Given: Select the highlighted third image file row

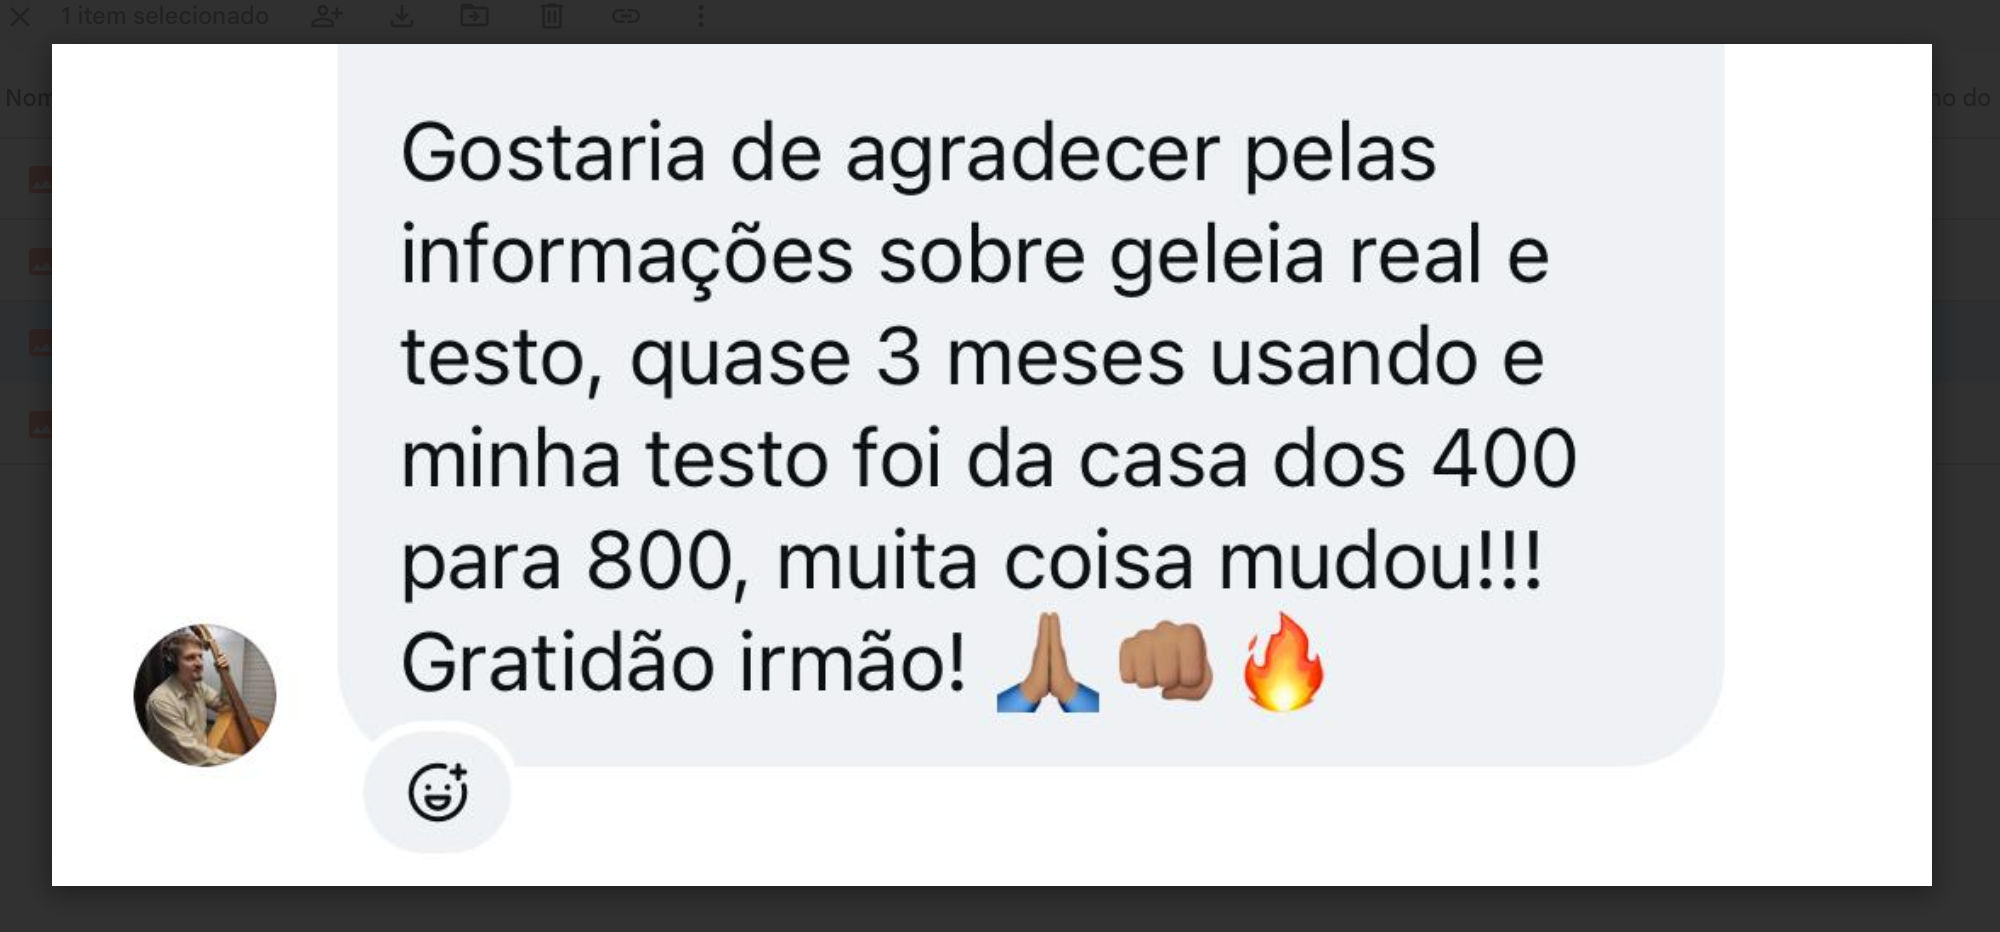Looking at the screenshot, I should click(26, 342).
